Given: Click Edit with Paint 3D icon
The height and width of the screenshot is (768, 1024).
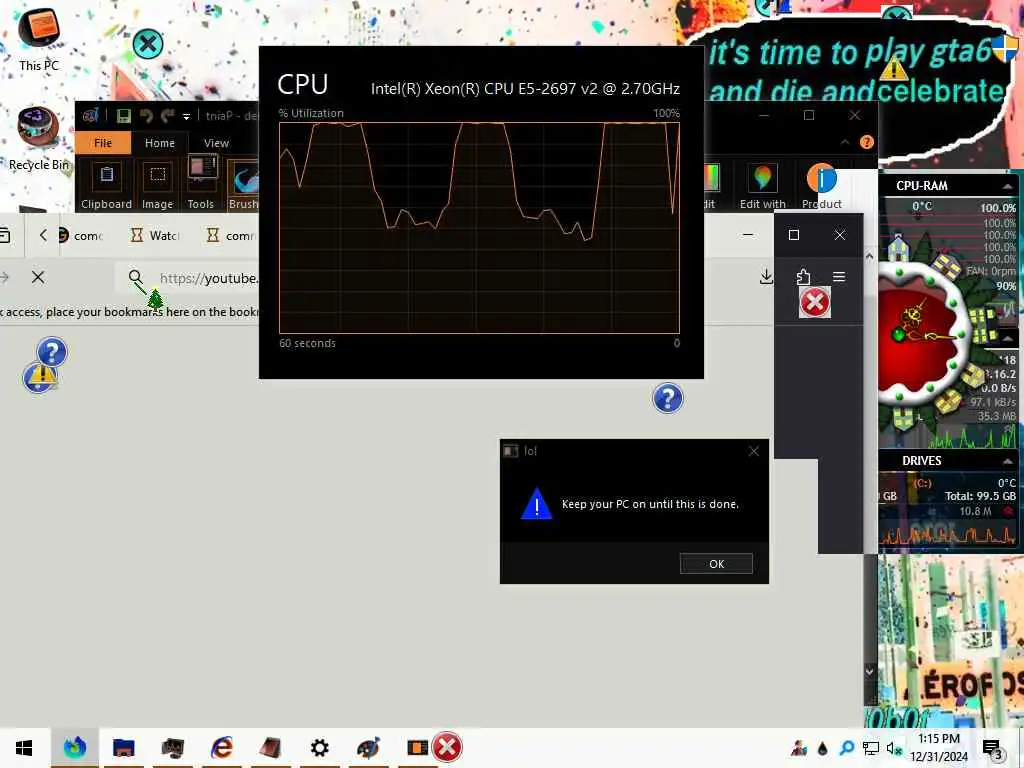Looking at the screenshot, I should [762, 185].
